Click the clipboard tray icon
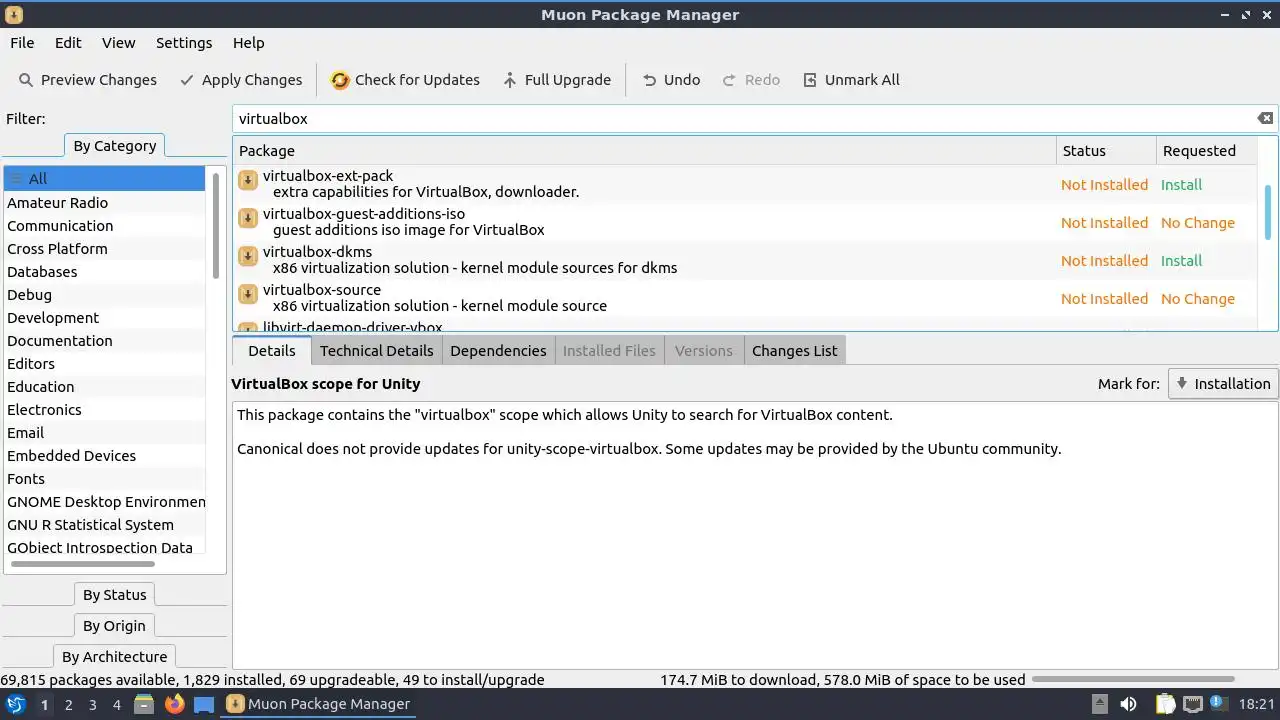Image resolution: width=1280 pixels, height=720 pixels. 1165,704
